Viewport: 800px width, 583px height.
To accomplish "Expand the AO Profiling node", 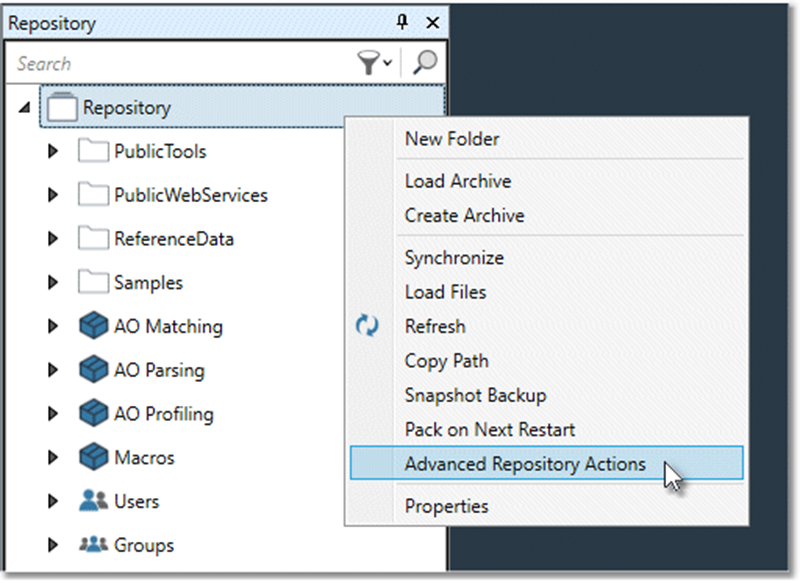I will point(54,414).
